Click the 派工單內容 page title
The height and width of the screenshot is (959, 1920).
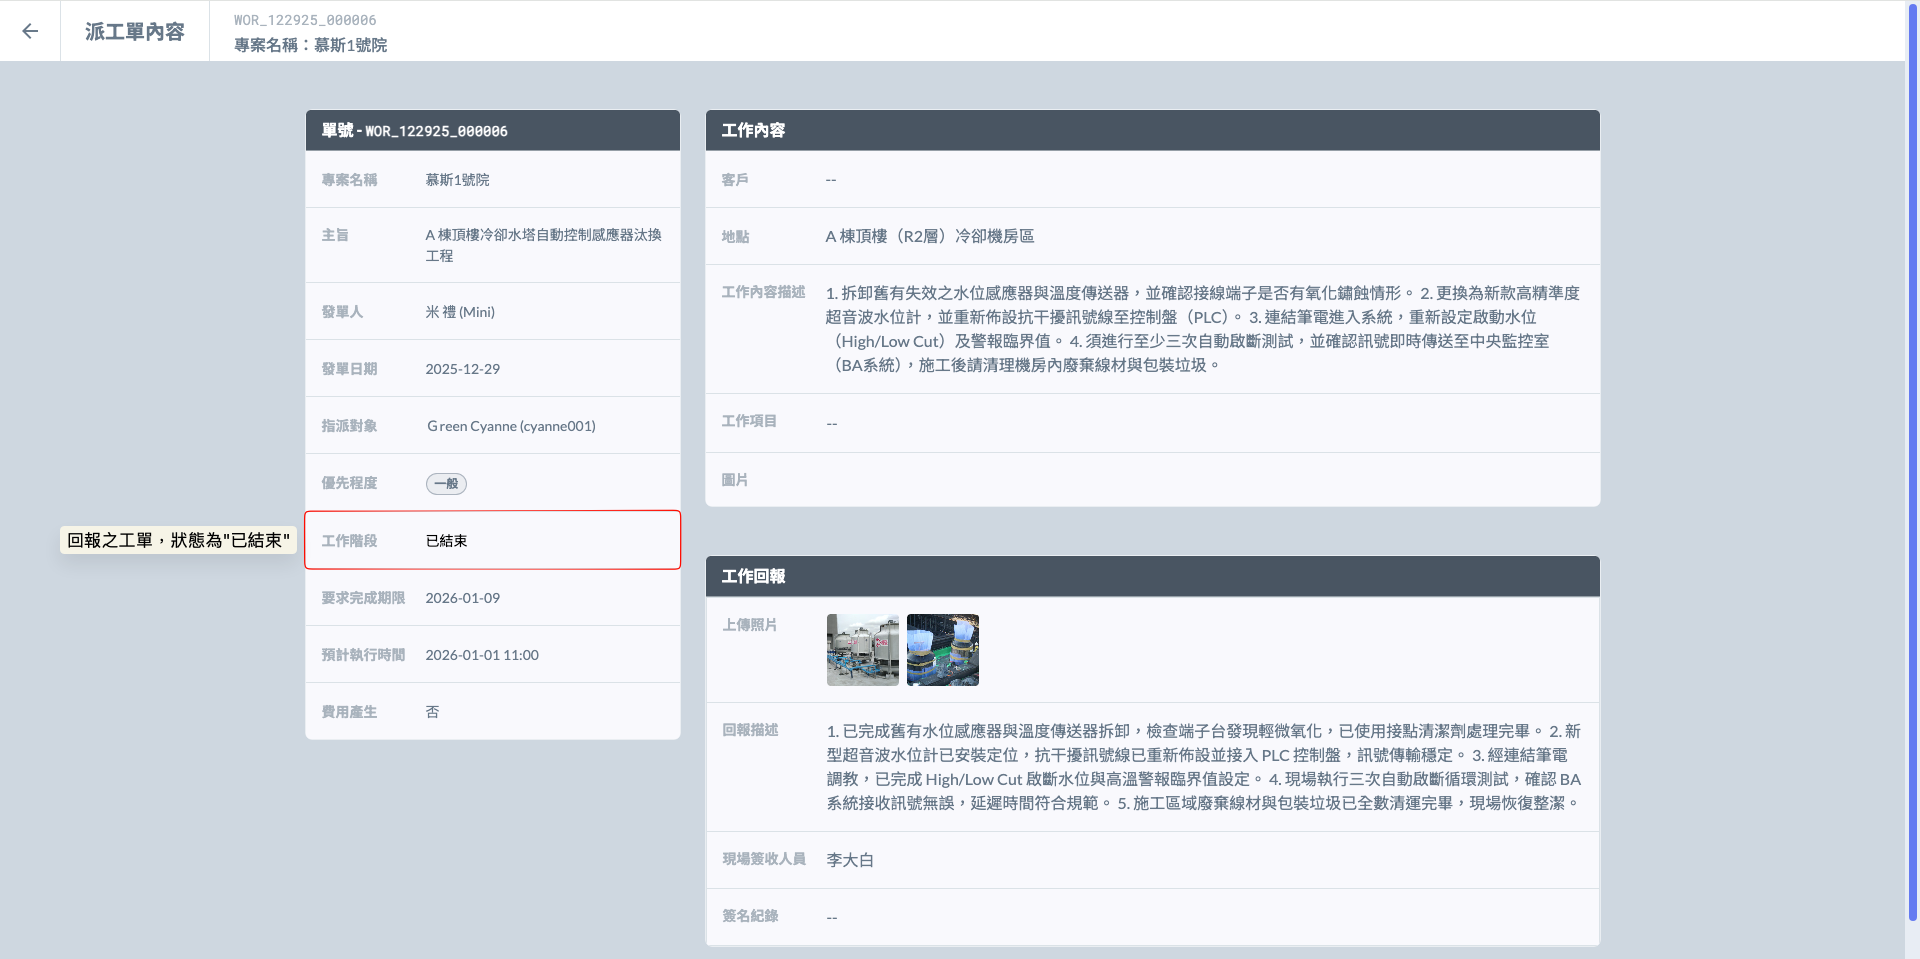point(135,32)
